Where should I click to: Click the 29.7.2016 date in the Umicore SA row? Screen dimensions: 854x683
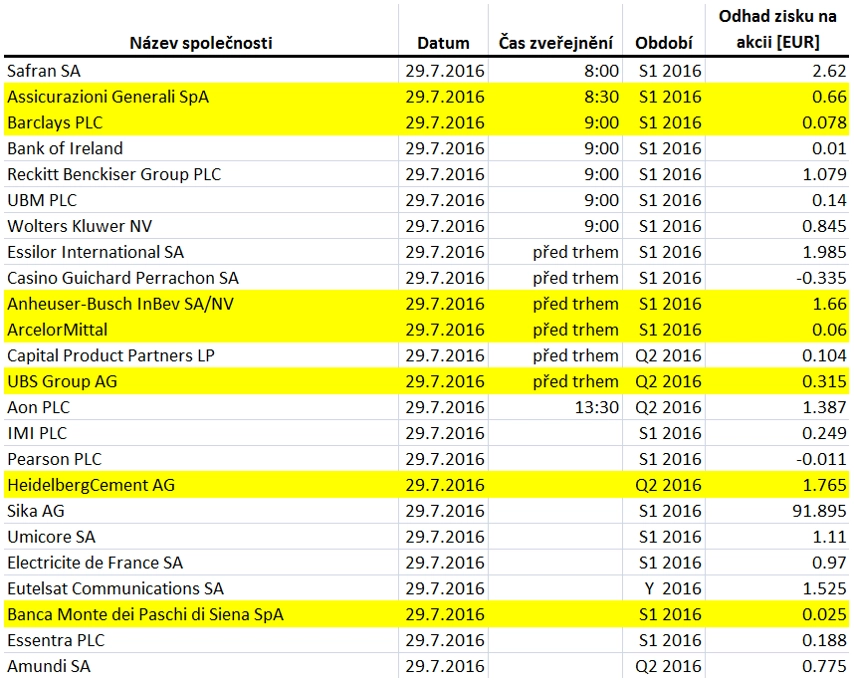445,536
